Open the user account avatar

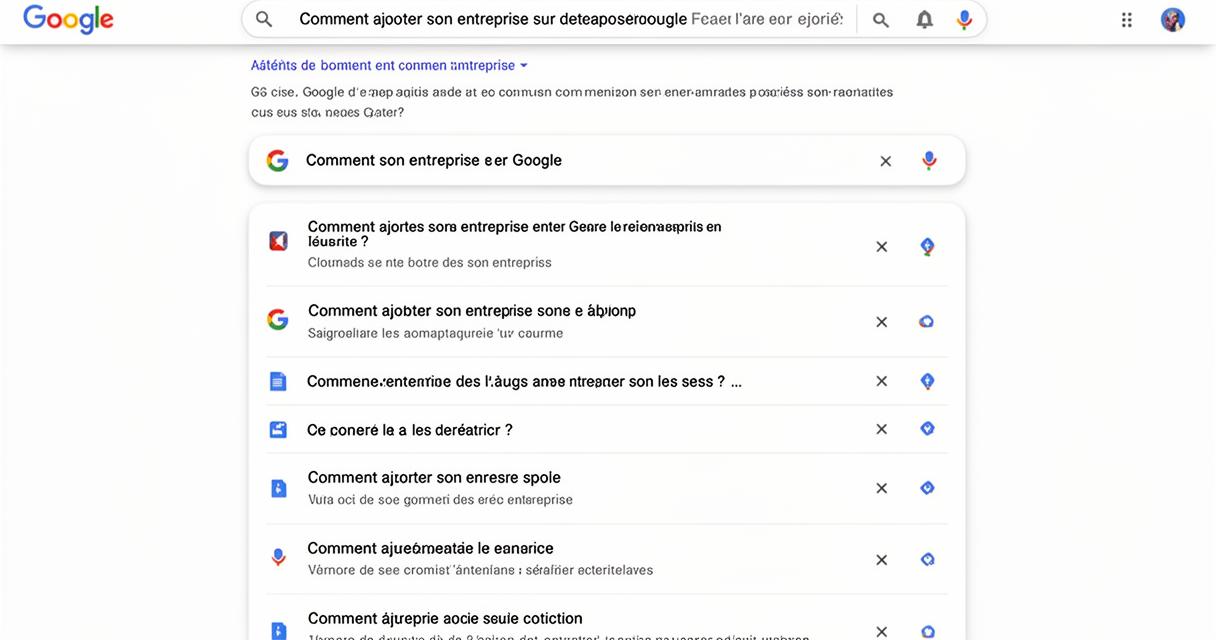[1173, 19]
